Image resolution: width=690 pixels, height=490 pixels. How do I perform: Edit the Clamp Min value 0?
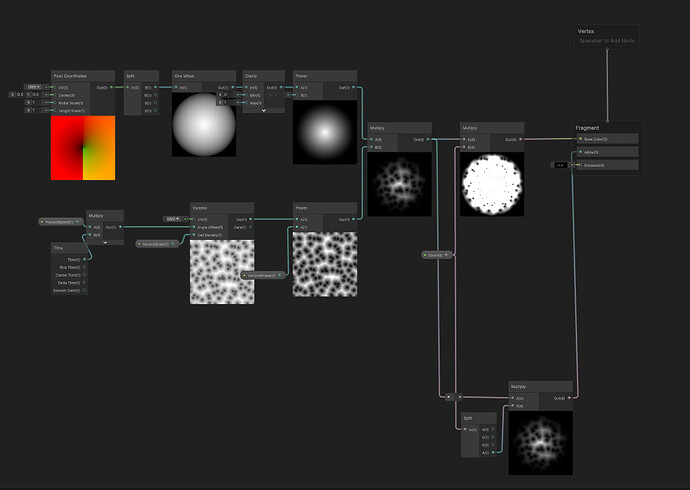pos(229,95)
